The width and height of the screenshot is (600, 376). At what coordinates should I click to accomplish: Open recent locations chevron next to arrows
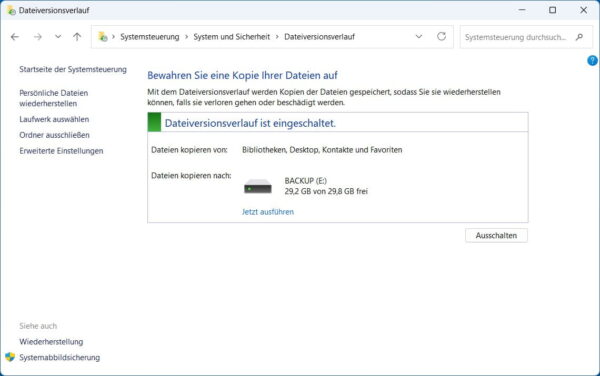point(58,37)
